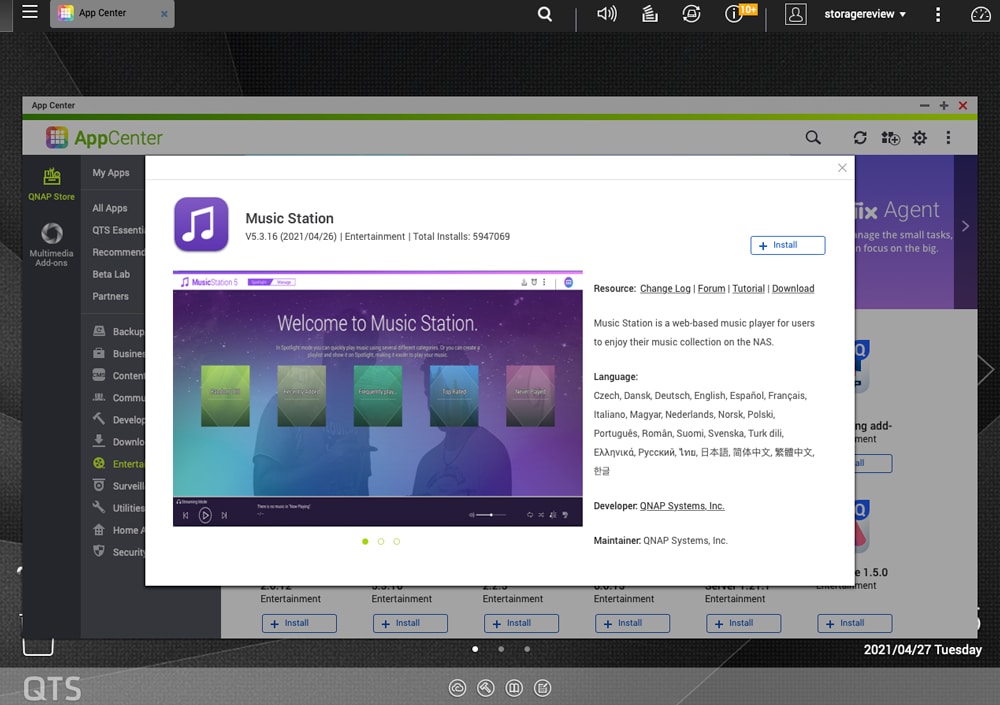Open AppCenter more options menu
The width and height of the screenshot is (1000, 705).
tap(948, 137)
